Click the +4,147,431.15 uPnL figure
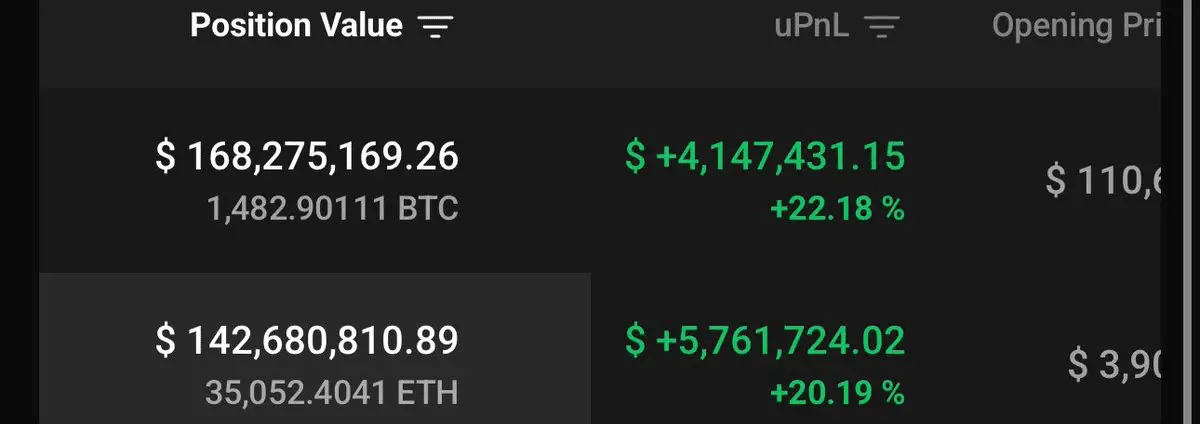Image resolution: width=1200 pixels, height=424 pixels. click(780, 156)
